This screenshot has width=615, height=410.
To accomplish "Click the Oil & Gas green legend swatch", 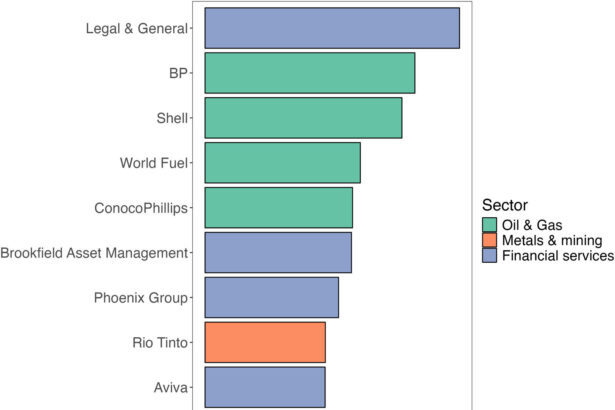I will pyautogui.click(x=490, y=225).
